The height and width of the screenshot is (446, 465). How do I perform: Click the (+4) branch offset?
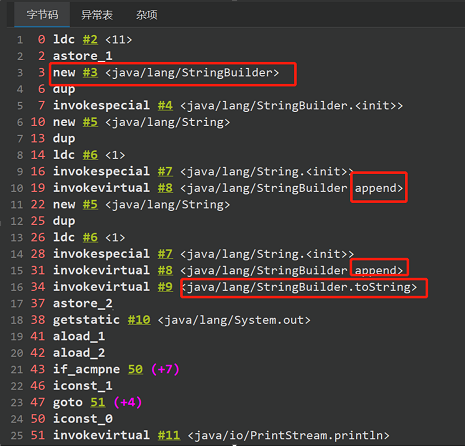[128, 402]
